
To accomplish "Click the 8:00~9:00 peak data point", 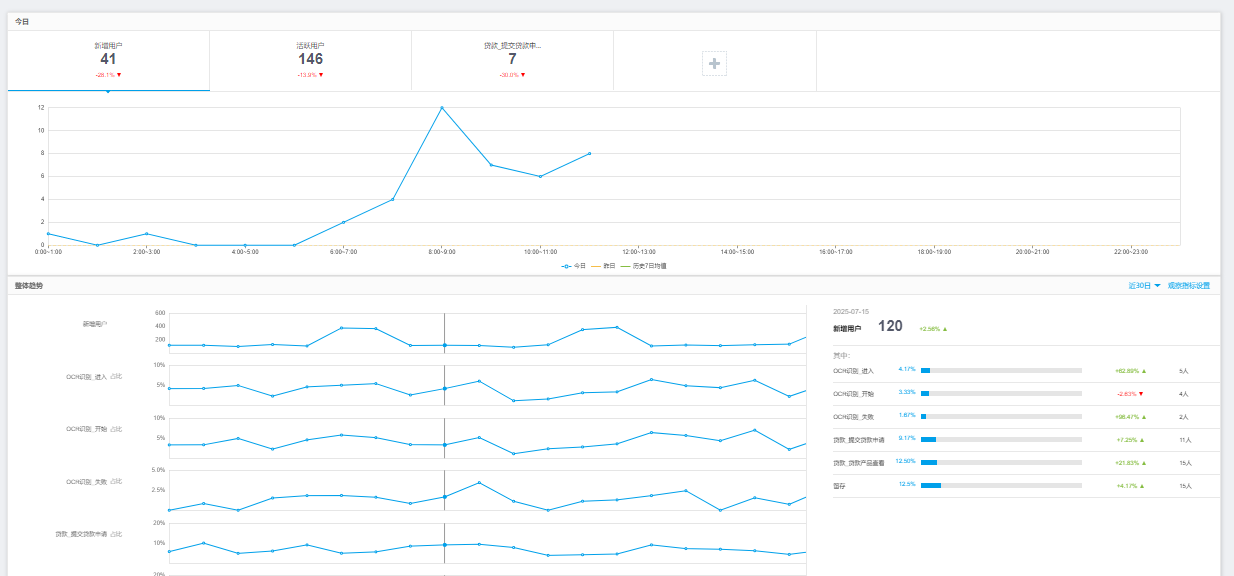I will (442, 108).
